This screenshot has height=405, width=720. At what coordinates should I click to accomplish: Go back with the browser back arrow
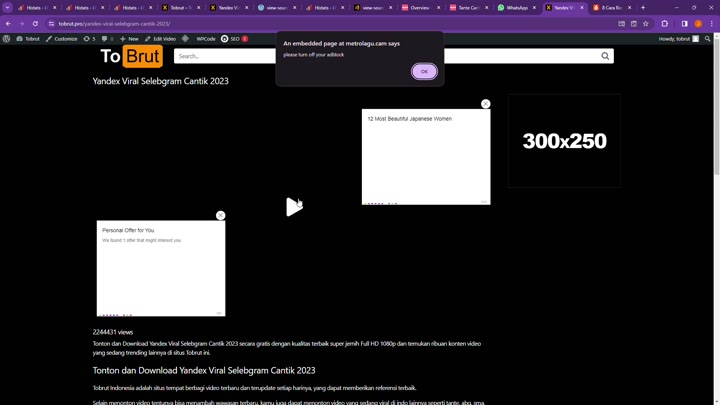click(x=8, y=24)
